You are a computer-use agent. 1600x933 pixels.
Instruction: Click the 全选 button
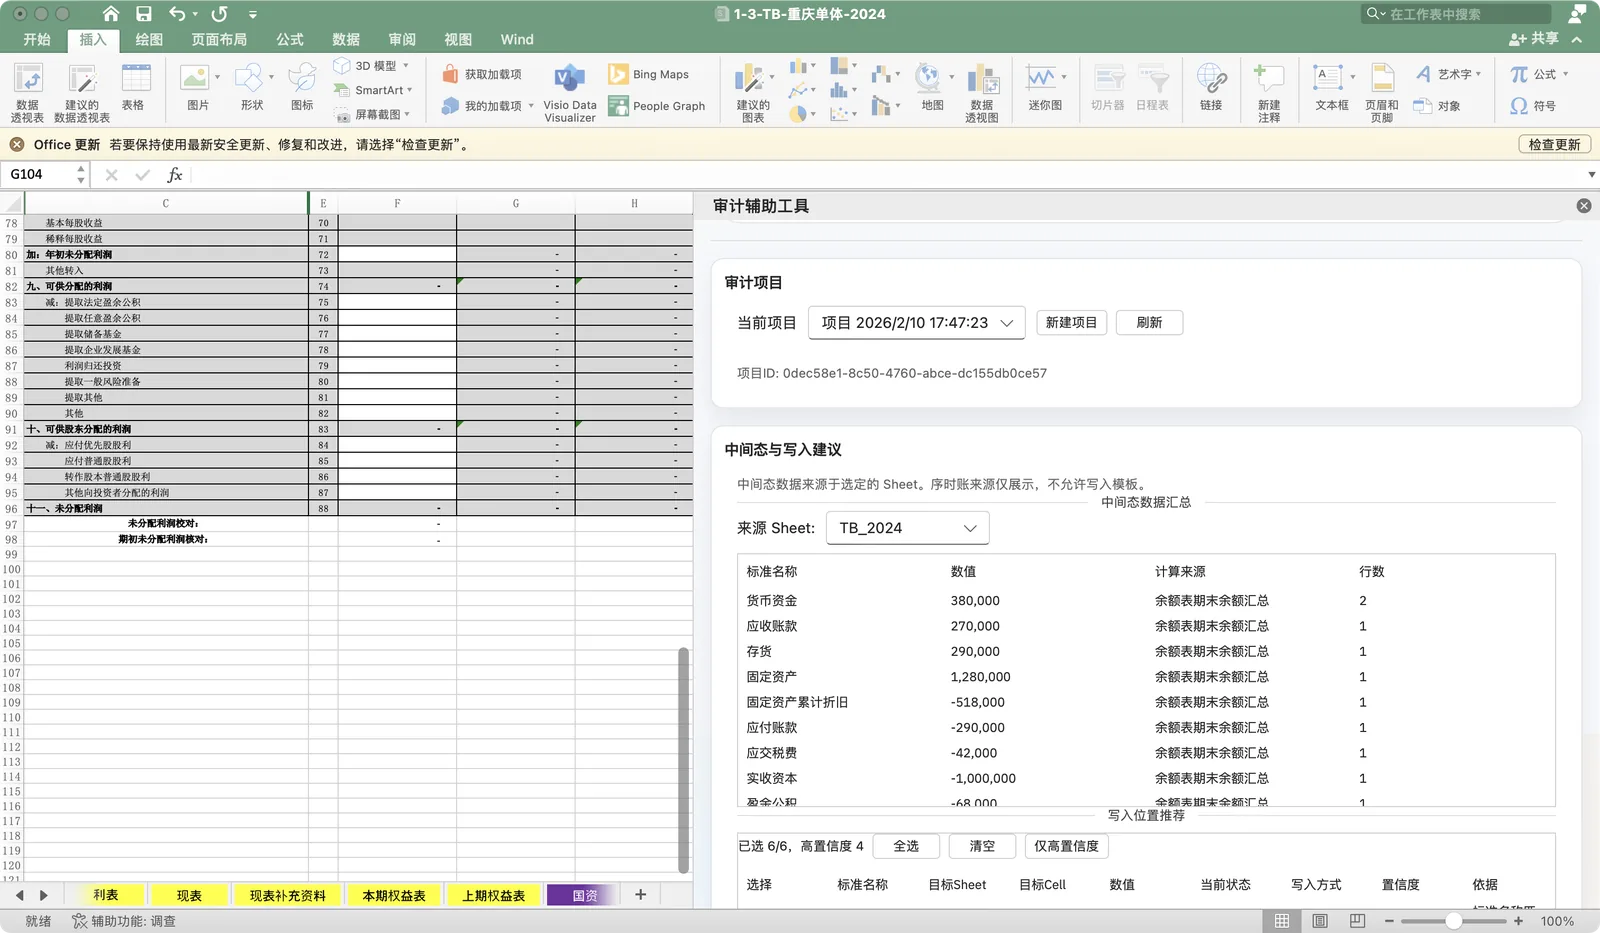(x=906, y=846)
